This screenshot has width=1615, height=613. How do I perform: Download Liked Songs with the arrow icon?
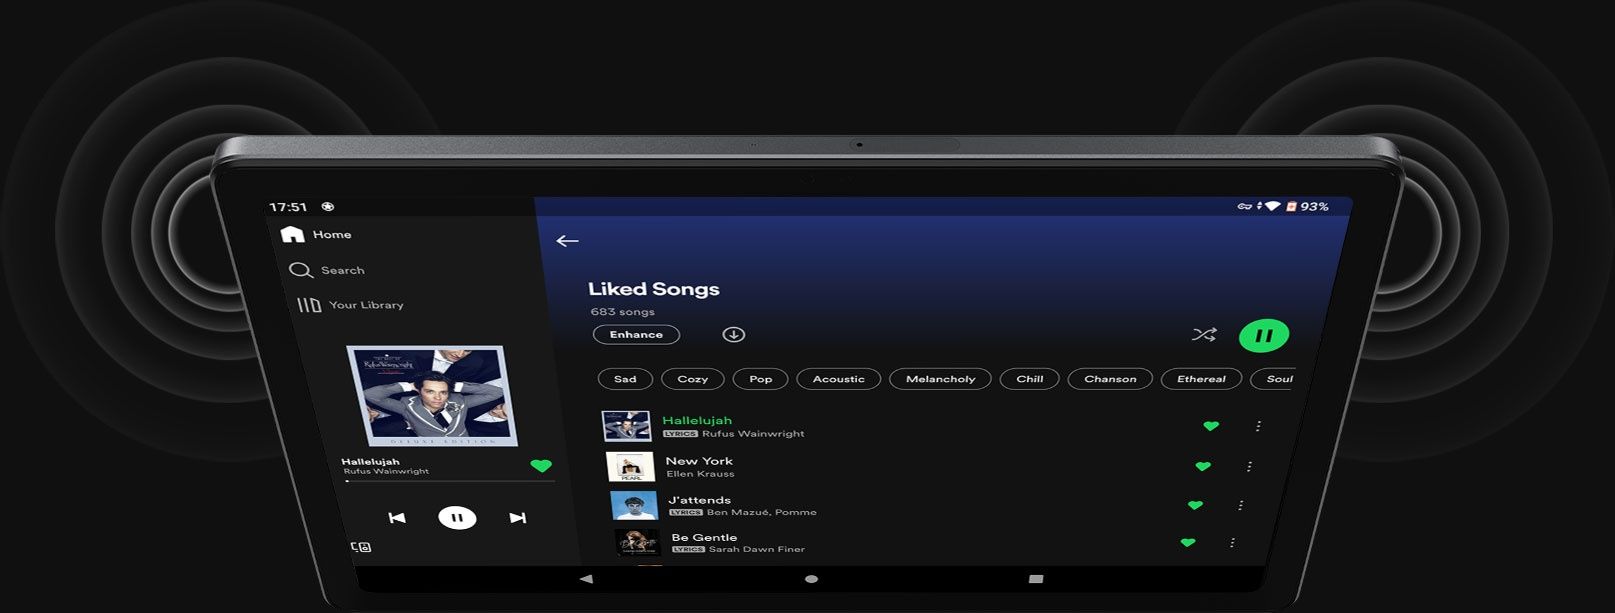point(734,335)
